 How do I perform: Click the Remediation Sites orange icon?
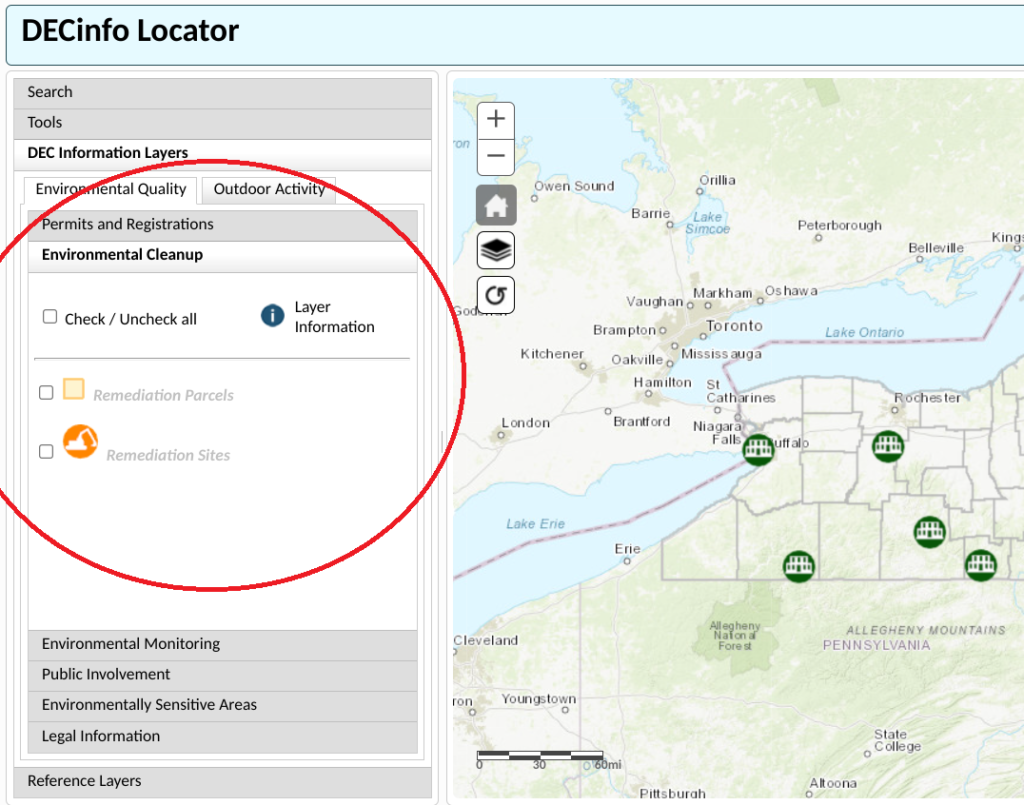coord(80,442)
